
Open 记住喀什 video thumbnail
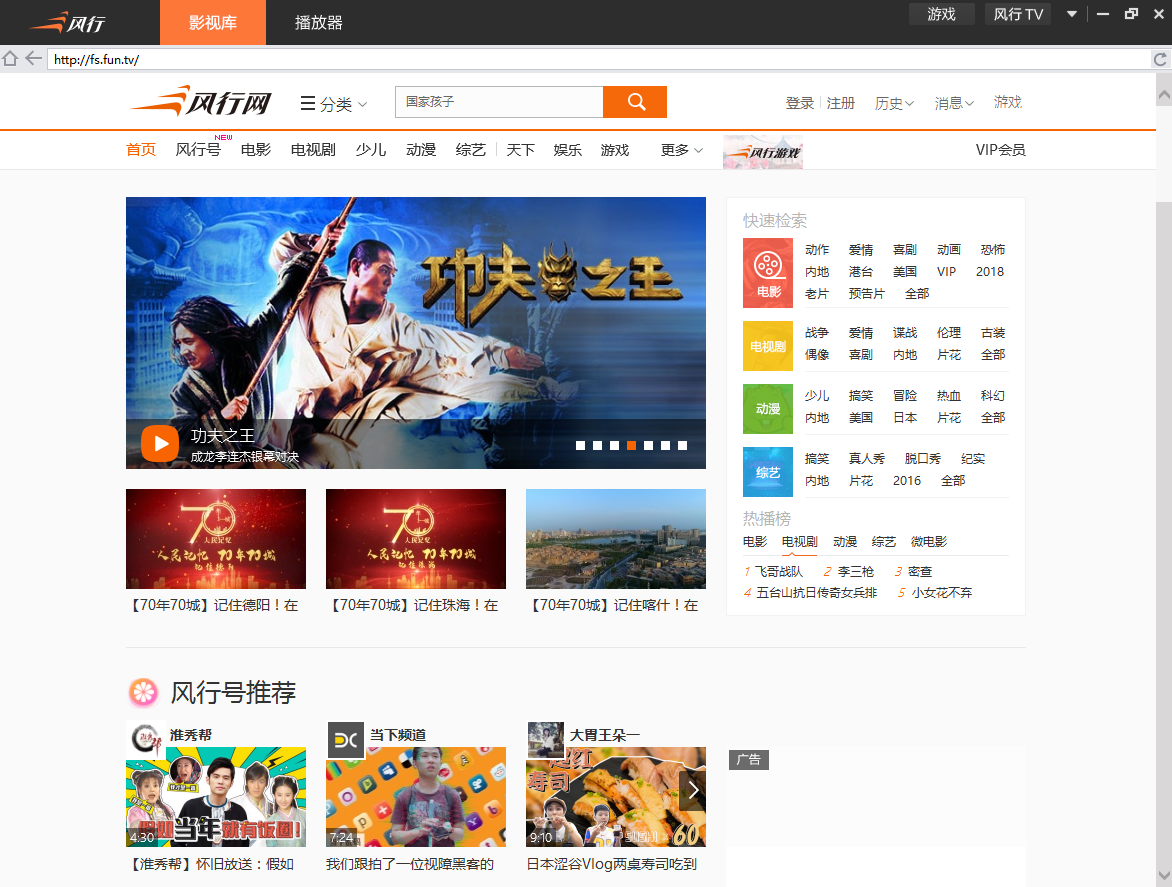(x=616, y=539)
